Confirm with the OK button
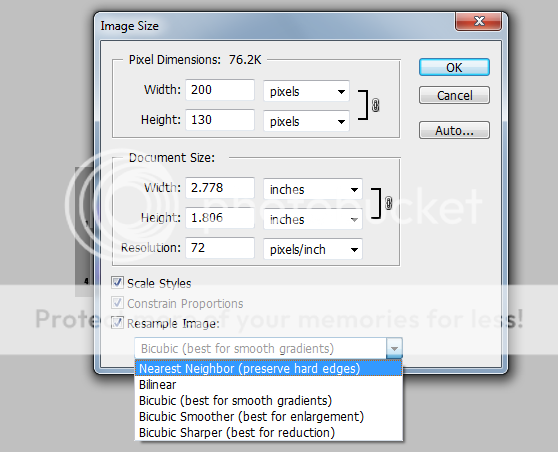The image size is (558, 452). 454,67
